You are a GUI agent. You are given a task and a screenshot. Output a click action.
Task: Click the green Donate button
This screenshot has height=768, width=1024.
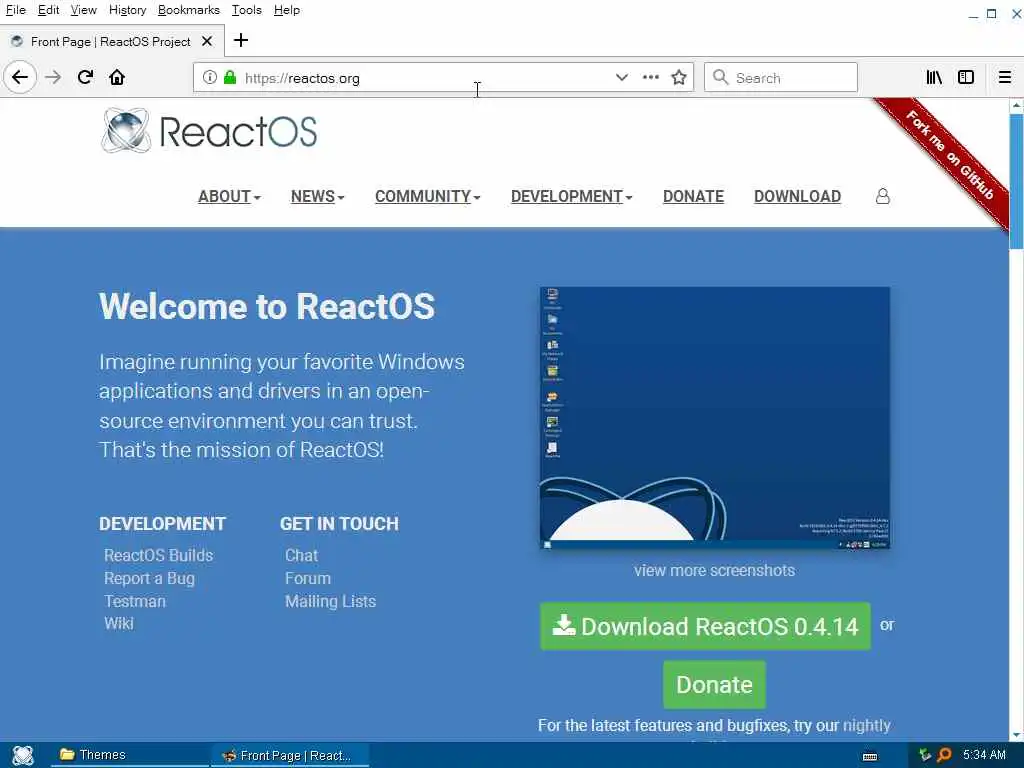[714, 684]
